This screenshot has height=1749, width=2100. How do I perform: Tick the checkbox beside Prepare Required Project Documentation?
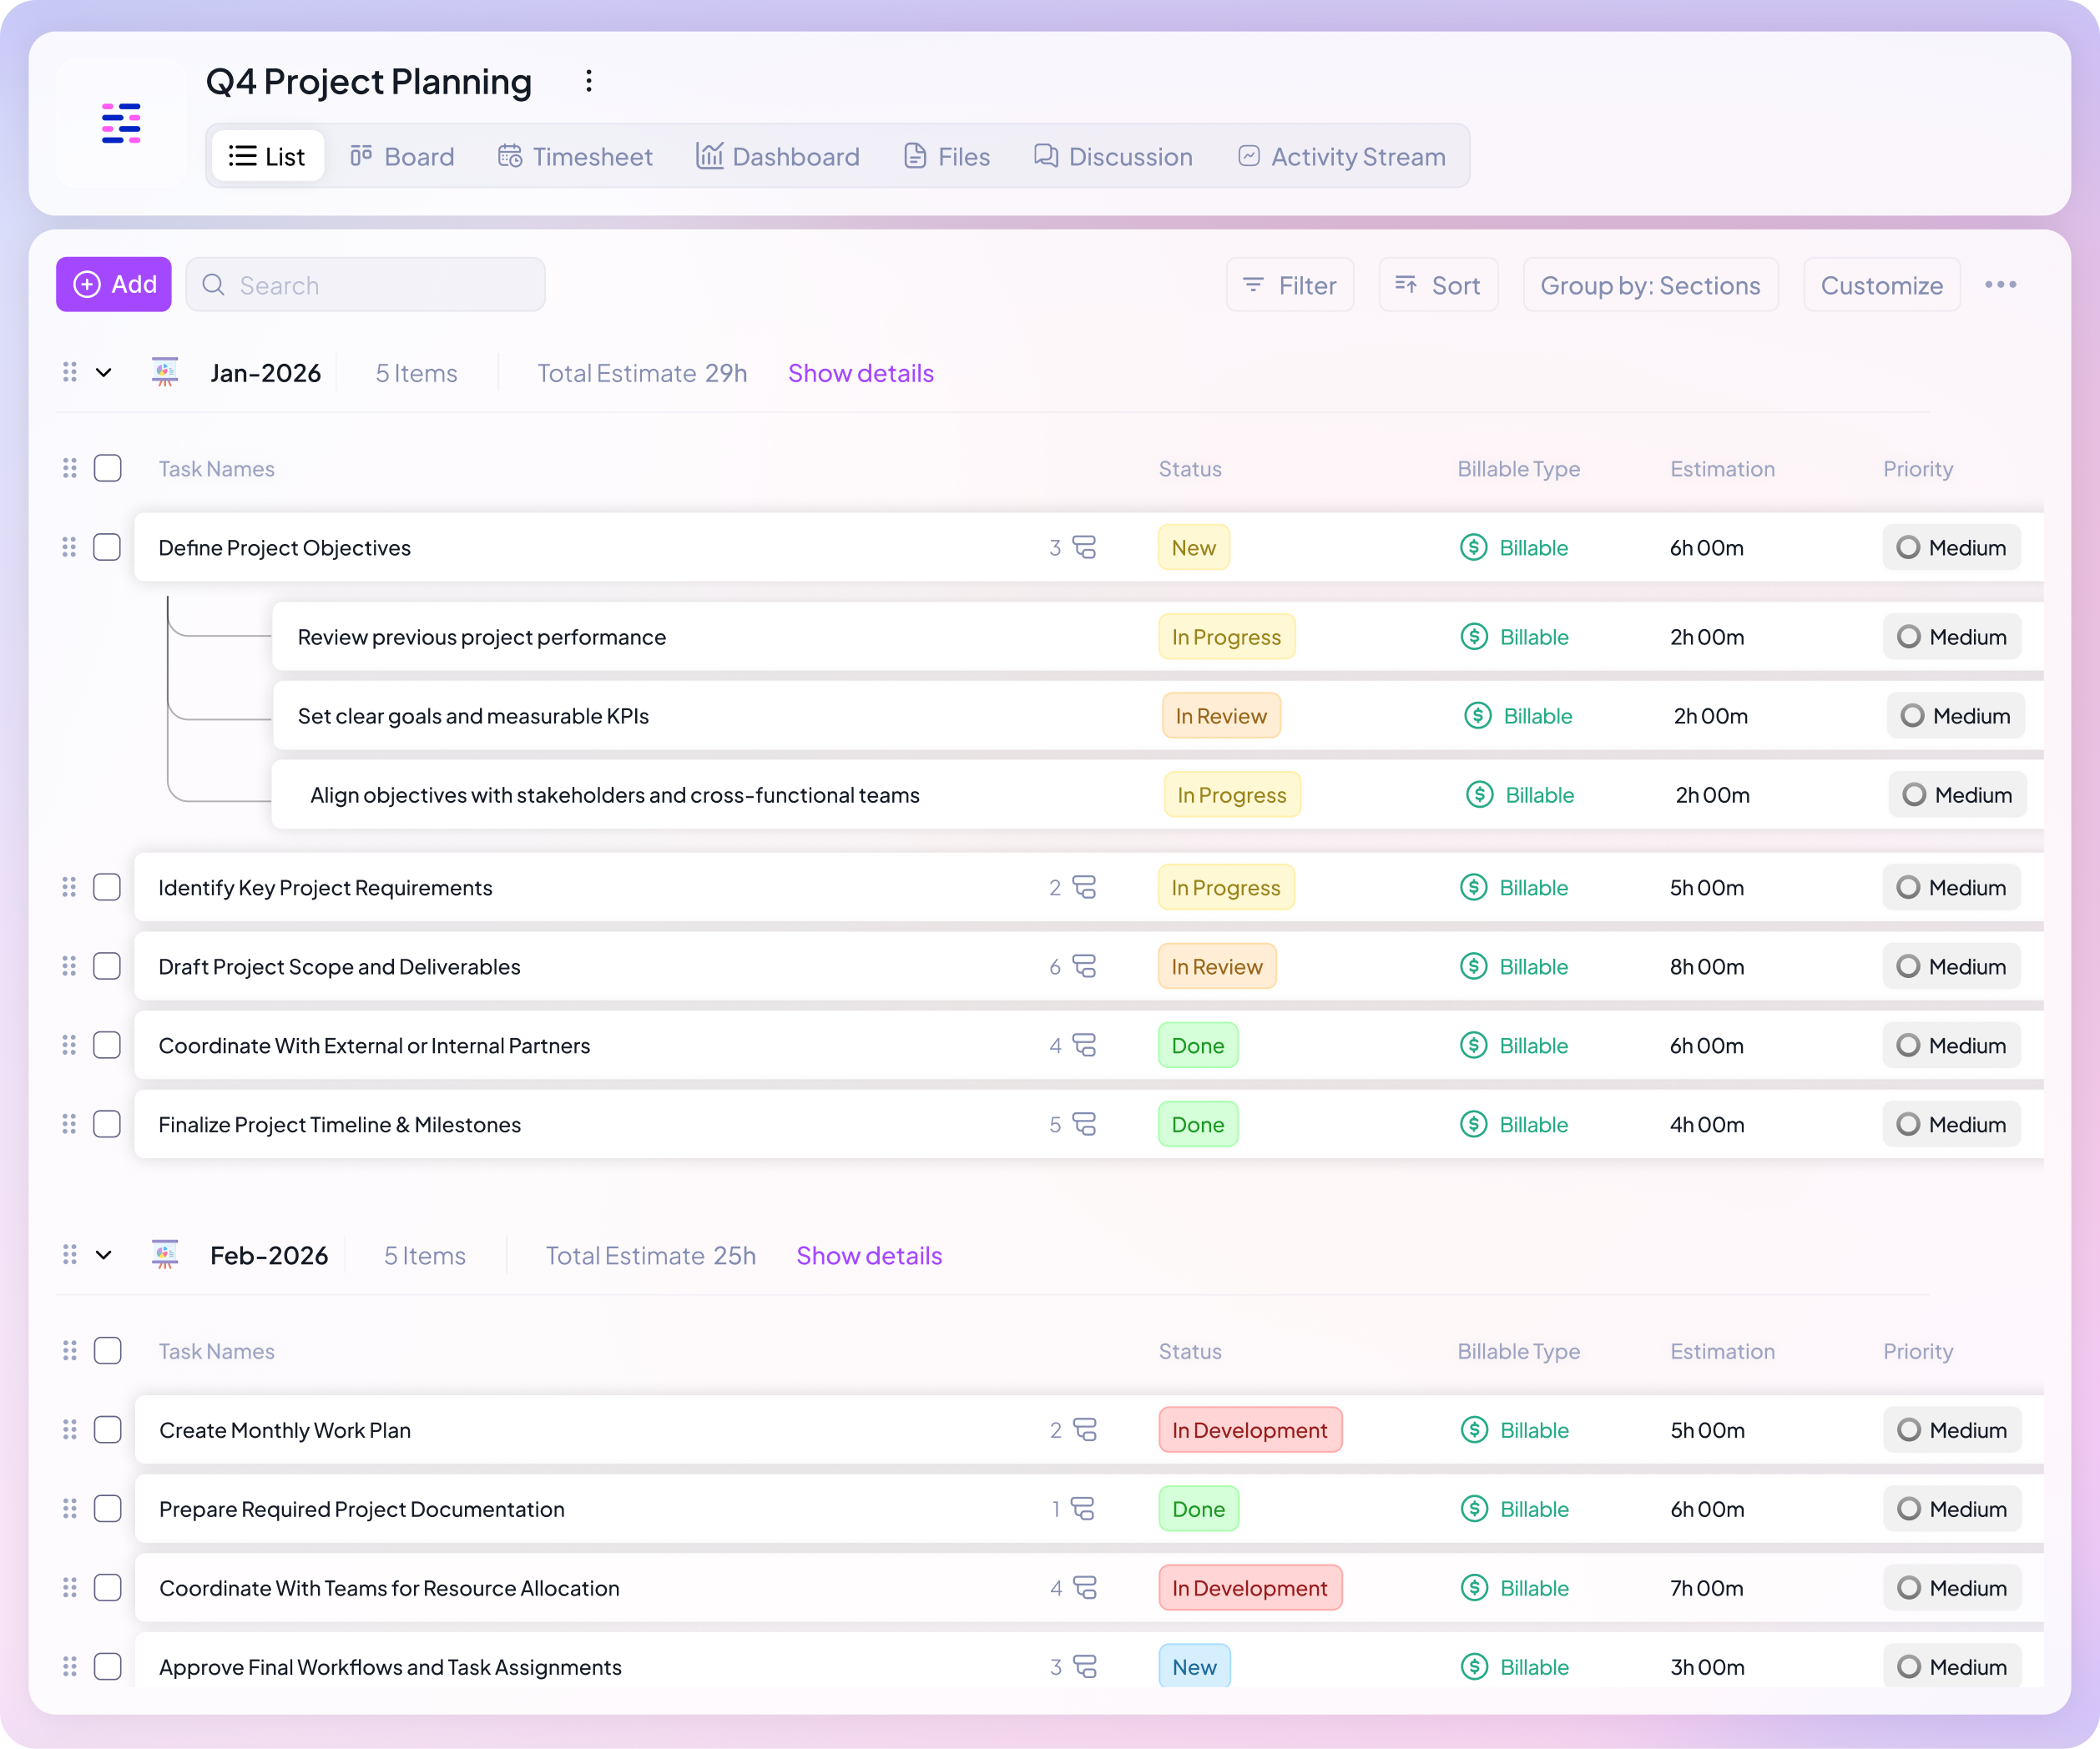(107, 1509)
